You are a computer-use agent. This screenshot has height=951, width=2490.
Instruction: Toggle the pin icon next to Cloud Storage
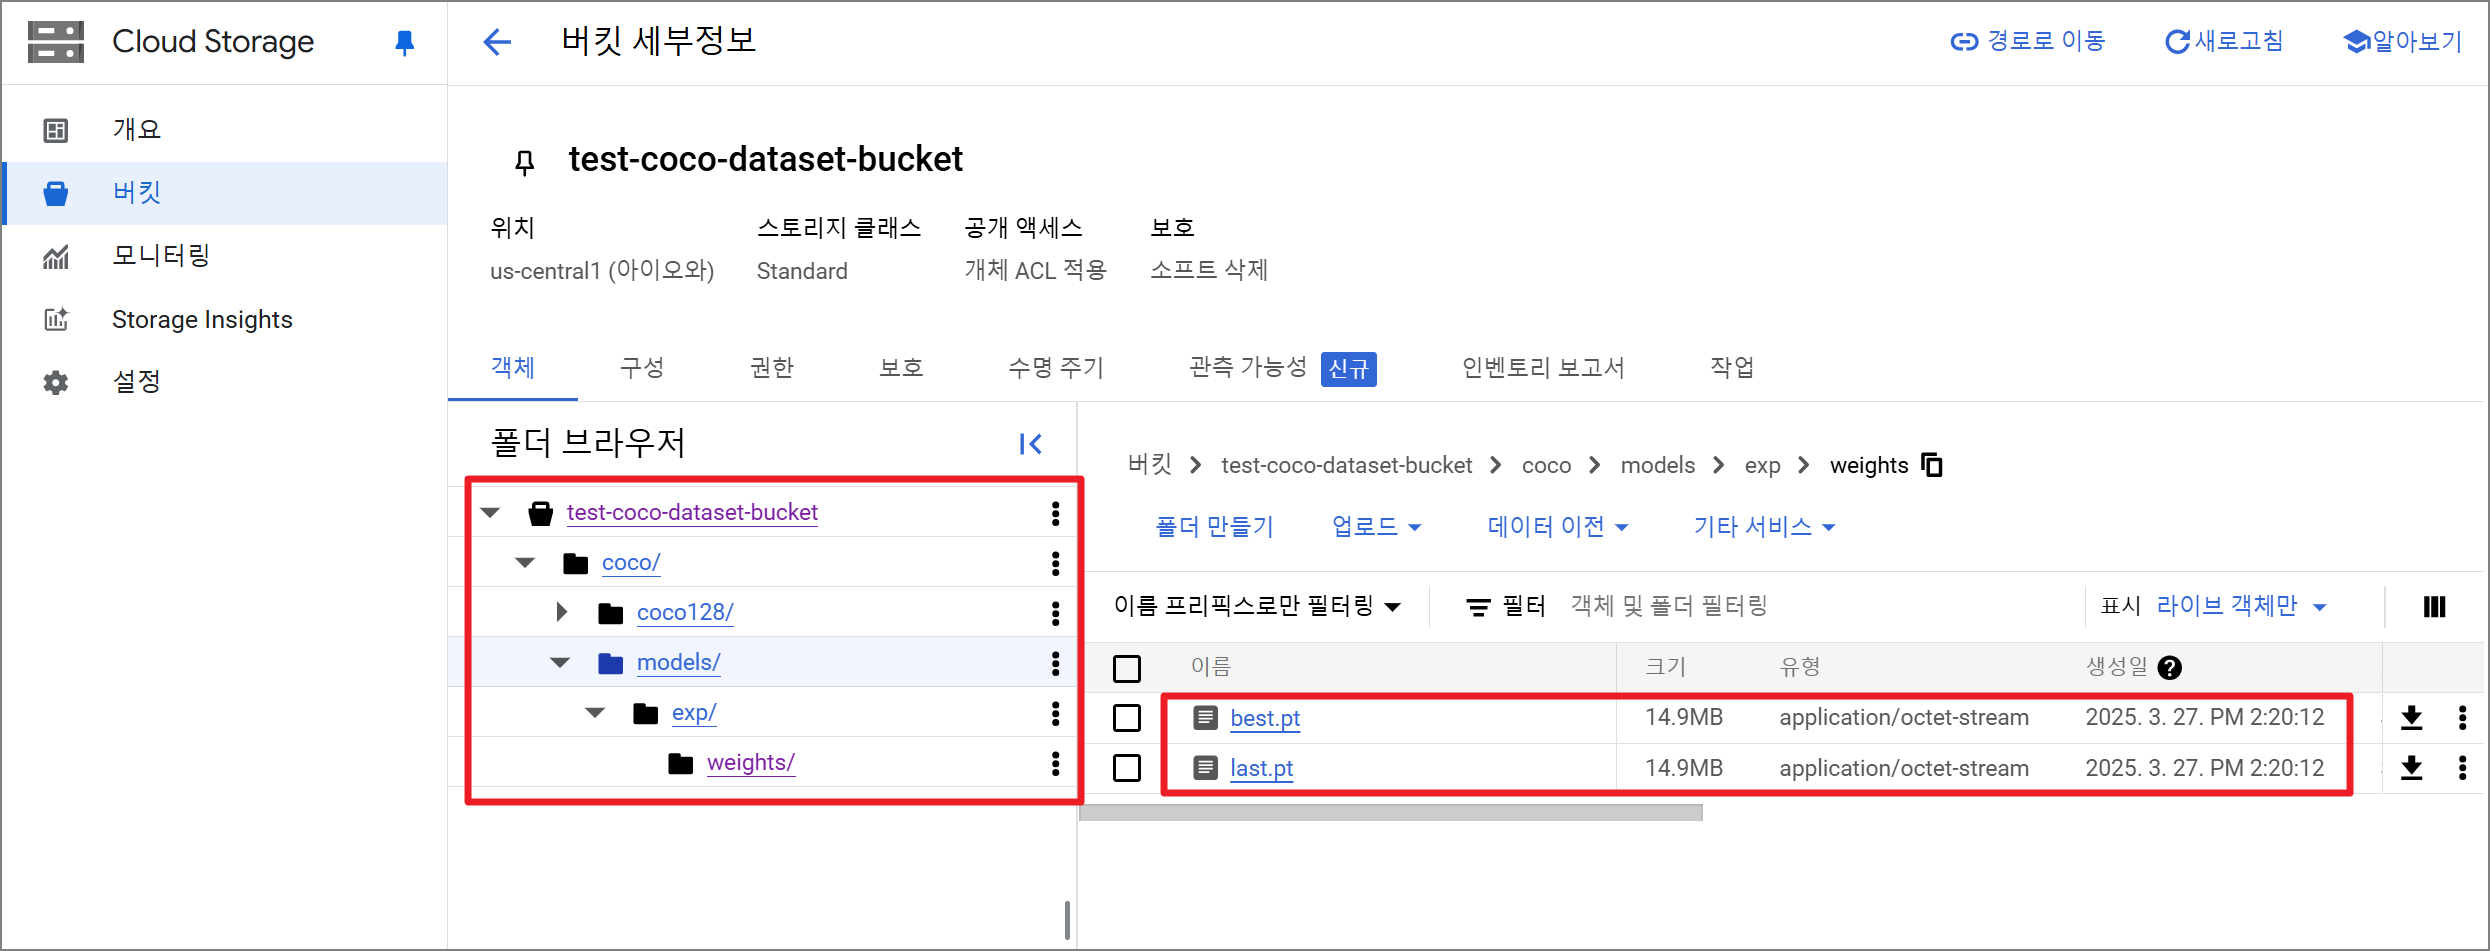(404, 42)
